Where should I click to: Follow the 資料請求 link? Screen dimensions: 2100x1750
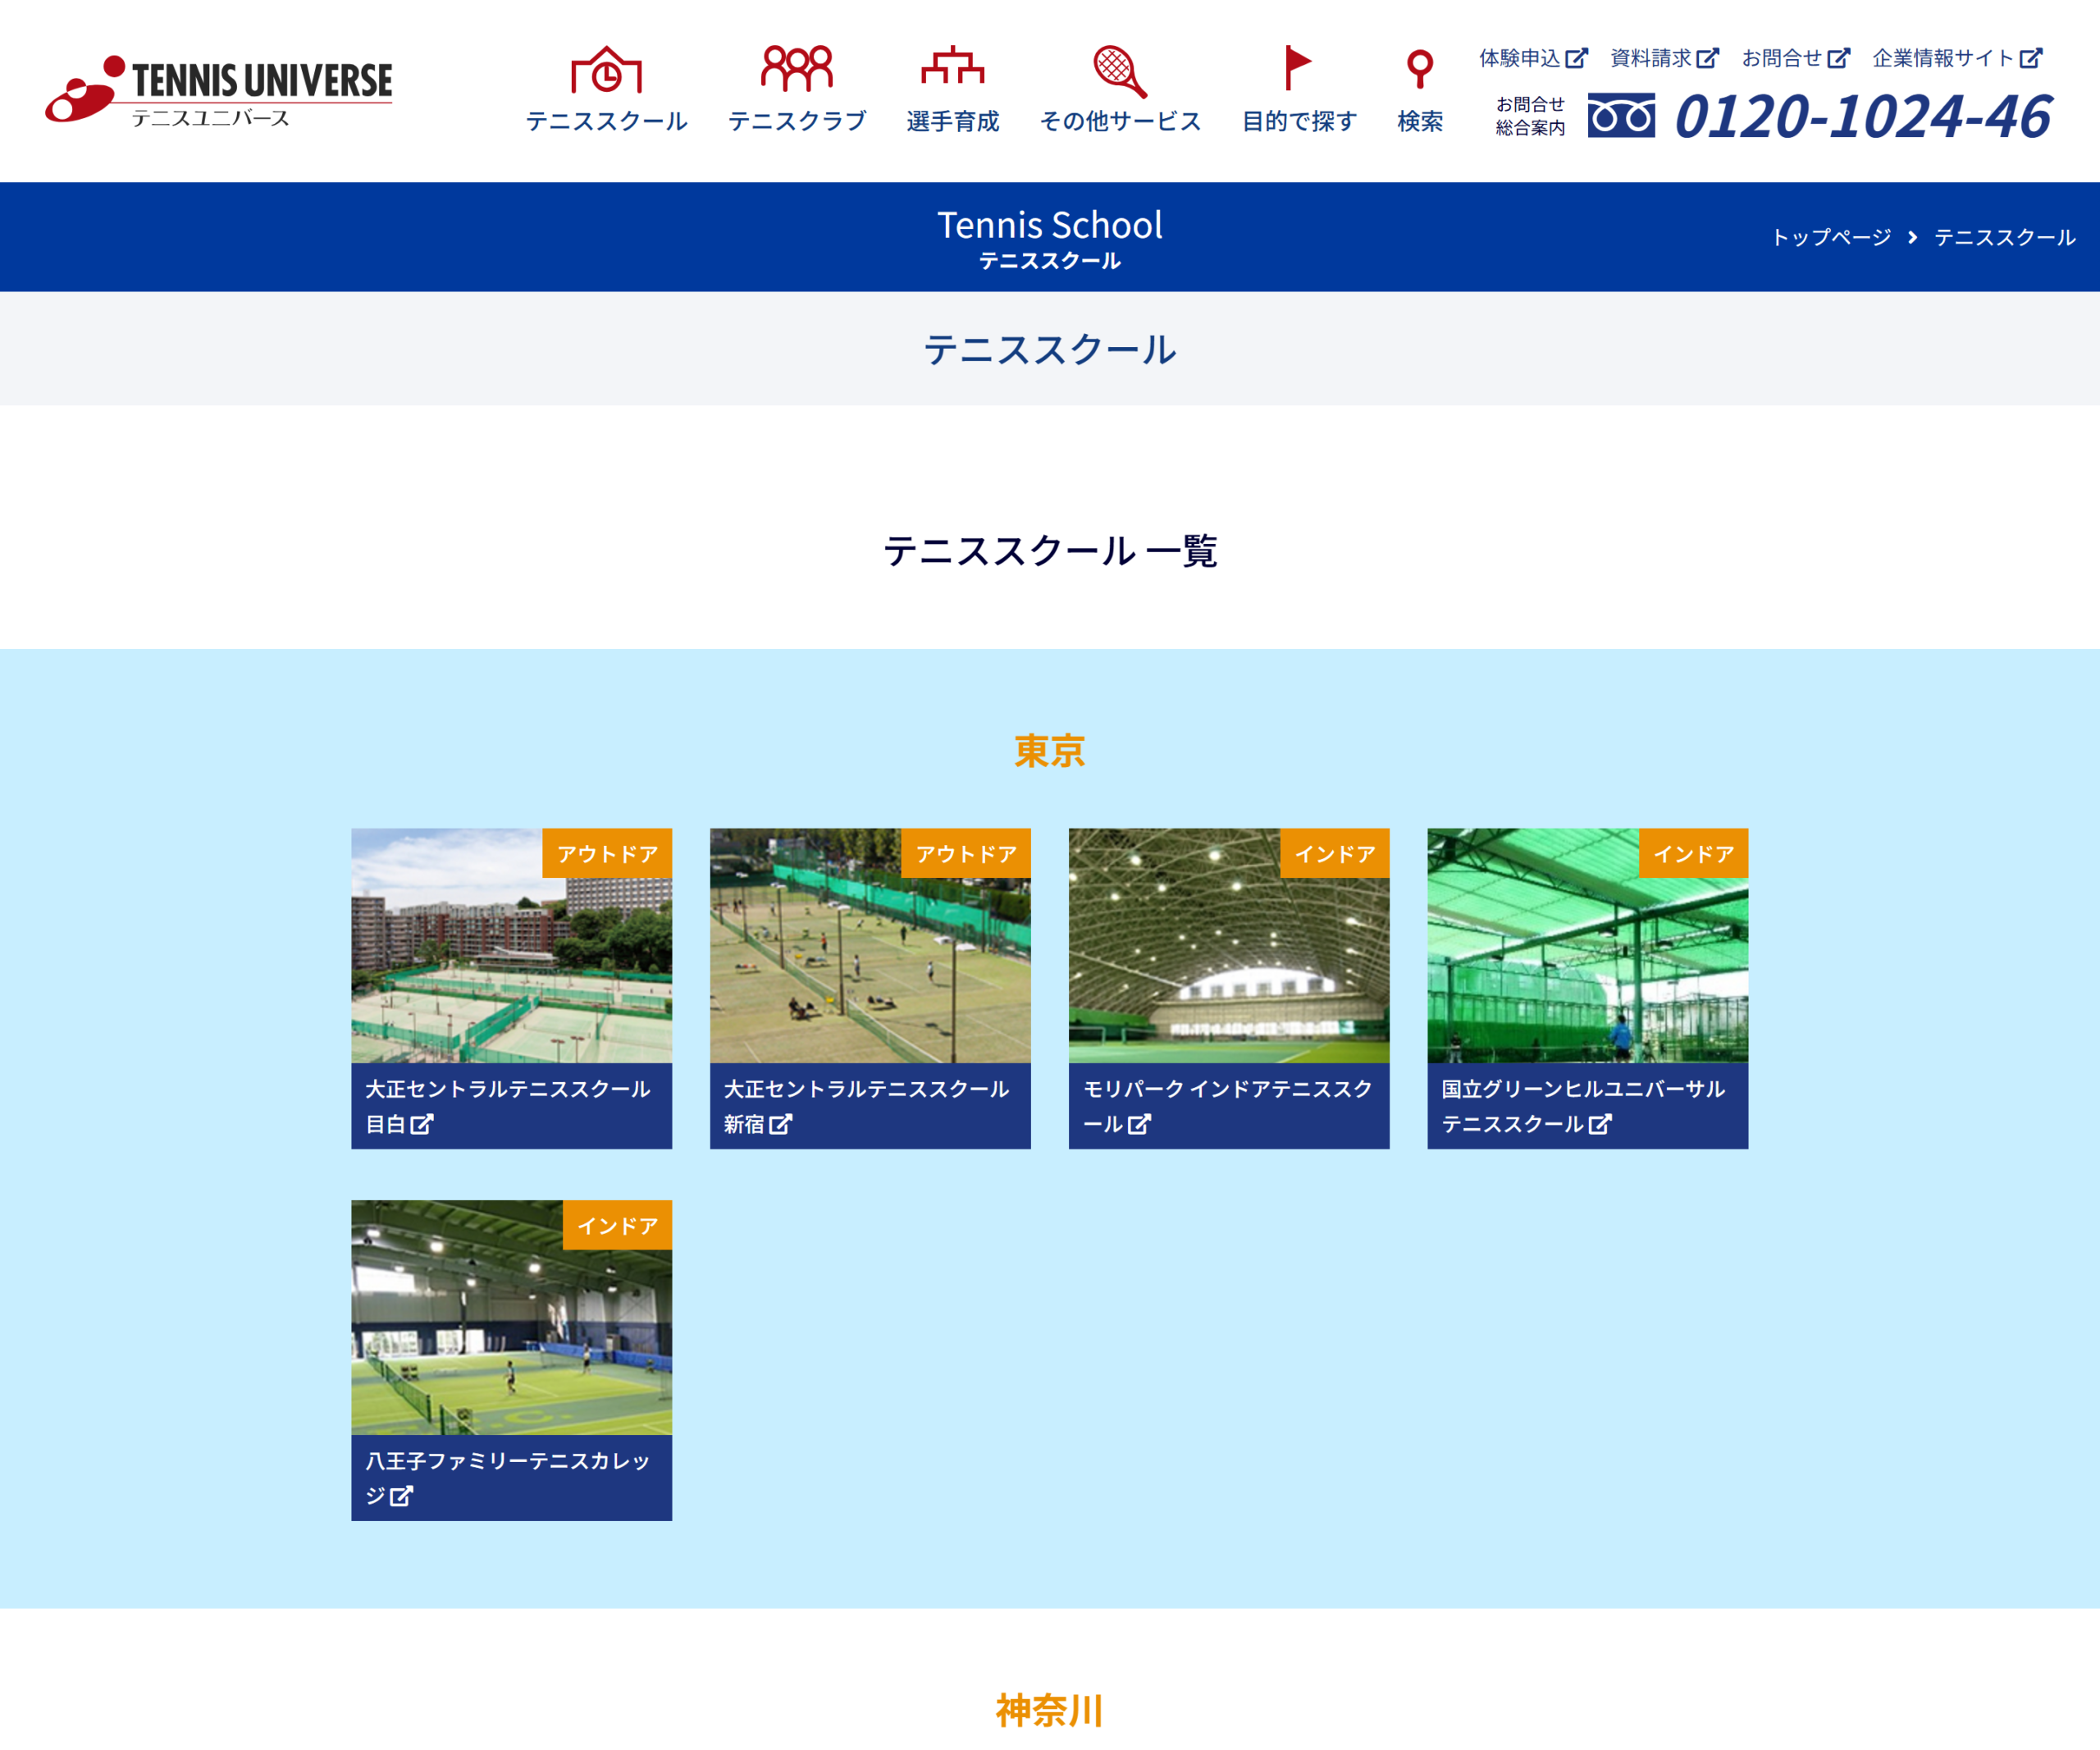click(x=1665, y=58)
